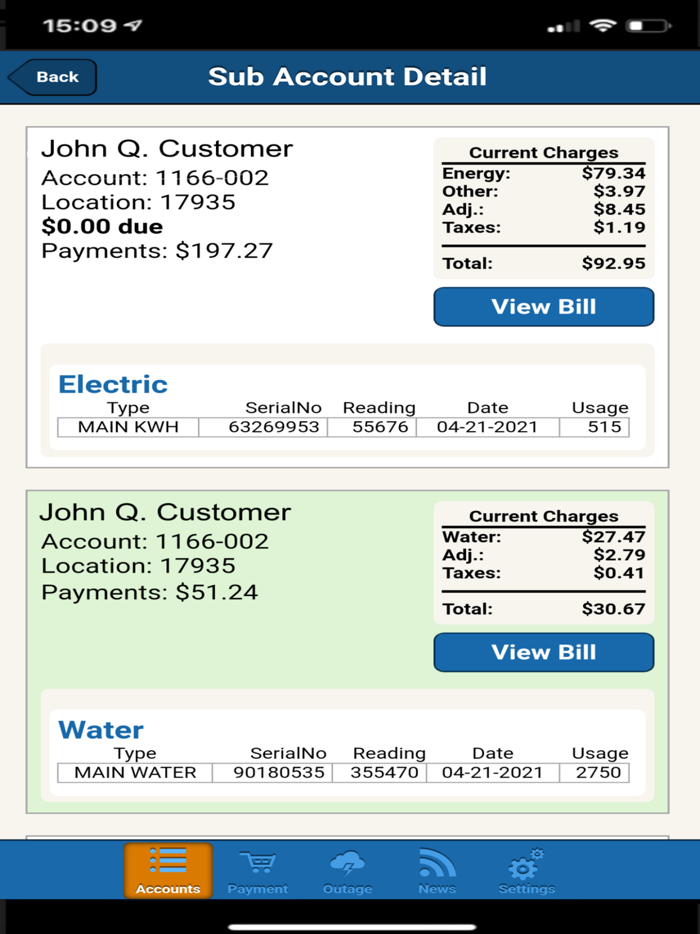Tap View Bill for the Electric account
Viewport: 700px width, 934px height.
pyautogui.click(x=543, y=306)
